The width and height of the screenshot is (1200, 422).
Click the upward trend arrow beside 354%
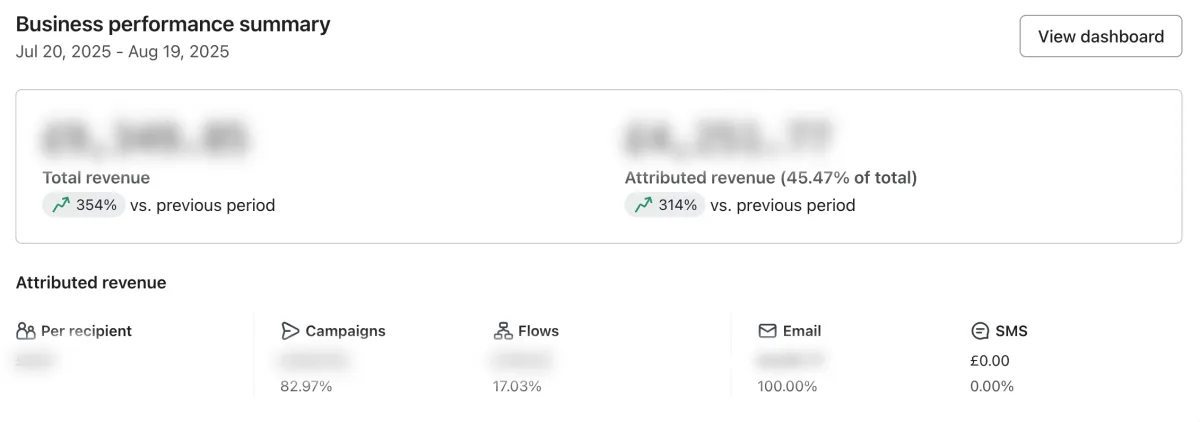[x=61, y=205]
